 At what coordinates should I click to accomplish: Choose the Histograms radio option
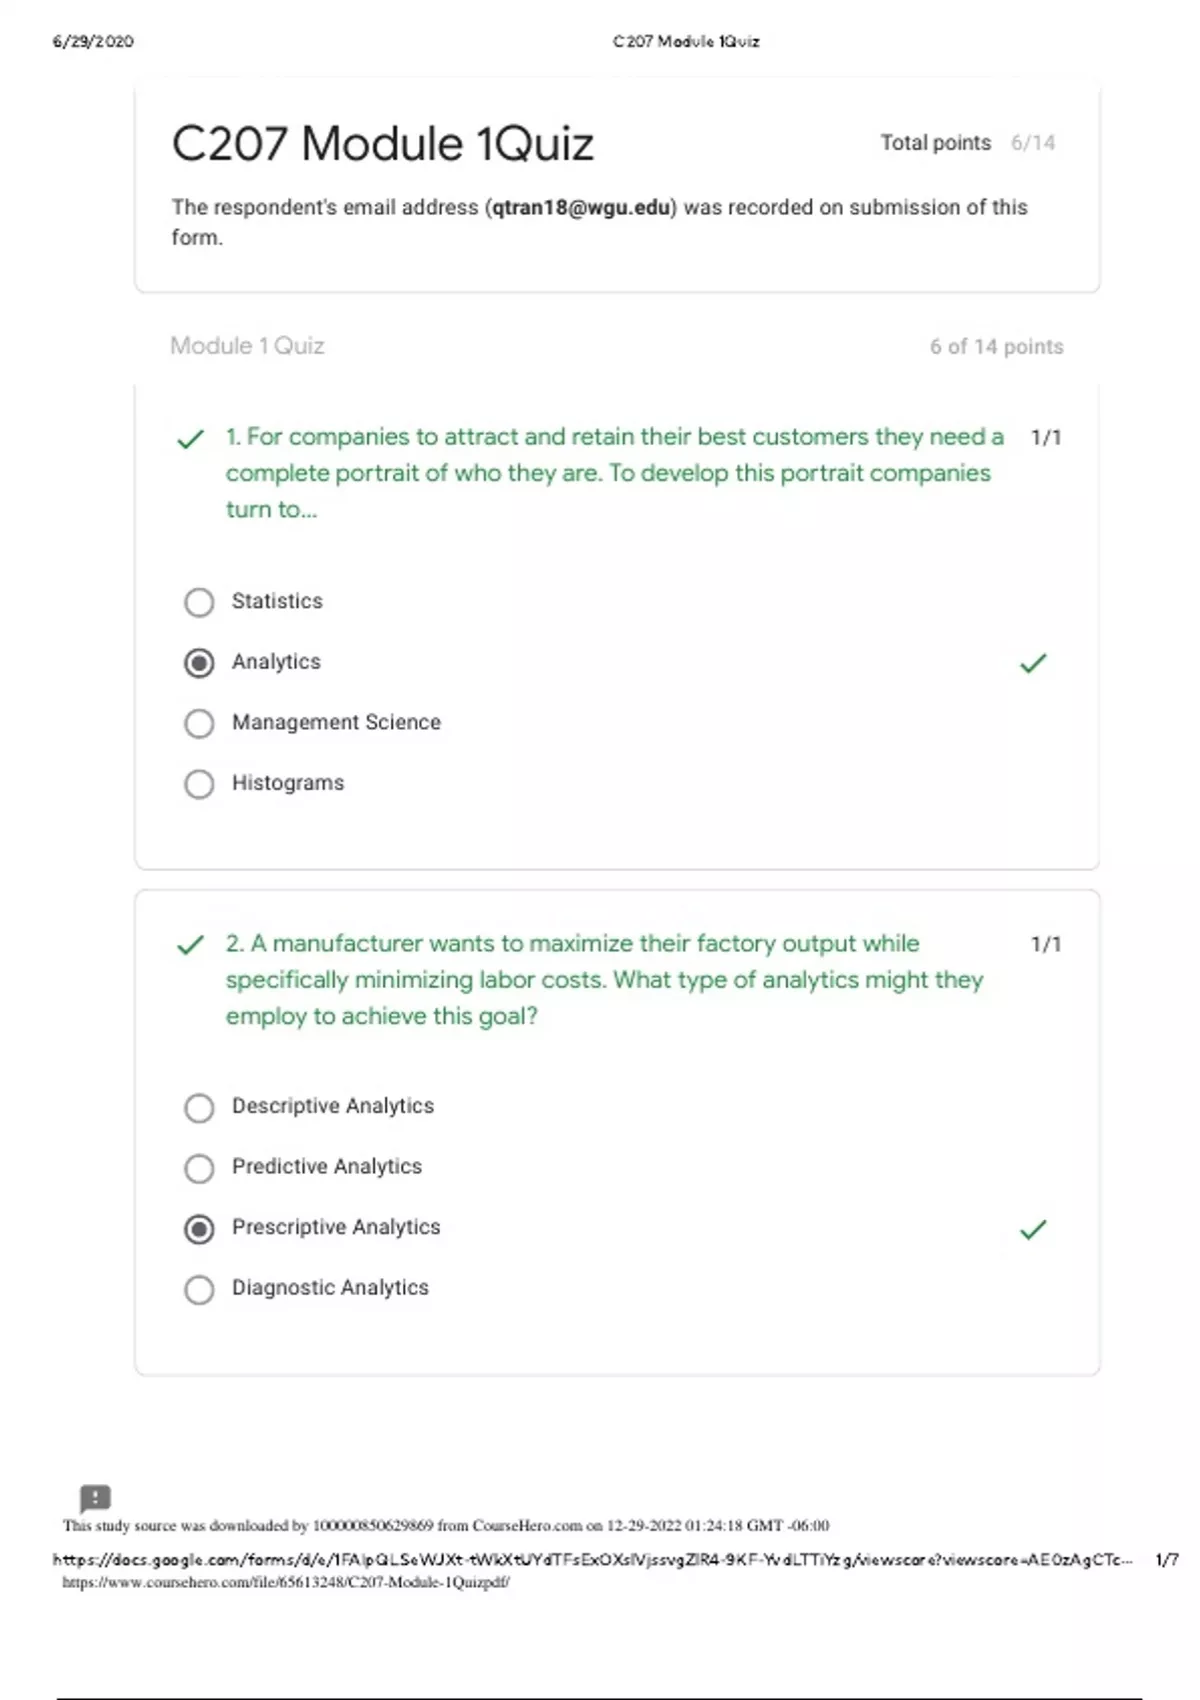(x=199, y=784)
